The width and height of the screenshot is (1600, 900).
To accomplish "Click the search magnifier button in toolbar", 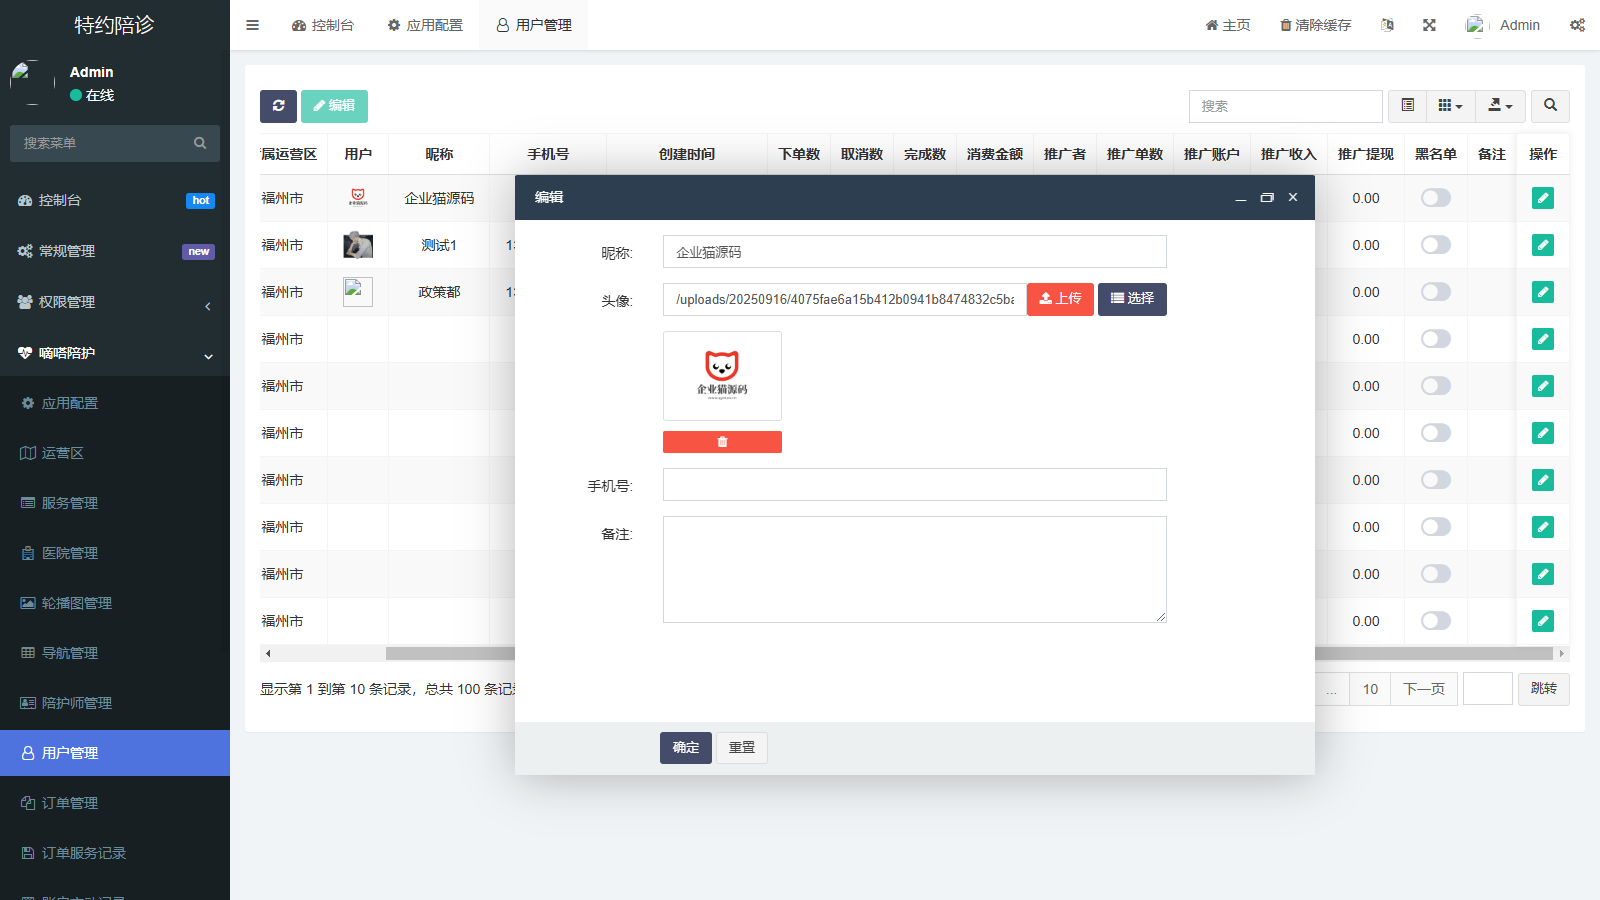I will (x=1550, y=106).
